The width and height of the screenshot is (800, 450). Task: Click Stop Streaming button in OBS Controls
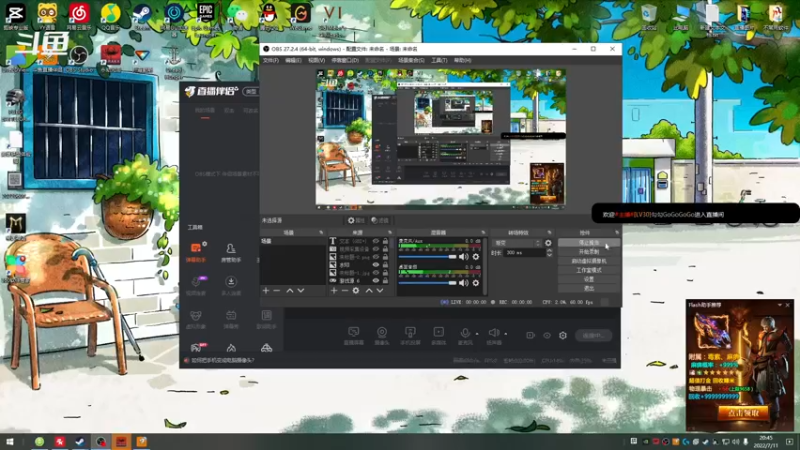tap(589, 243)
